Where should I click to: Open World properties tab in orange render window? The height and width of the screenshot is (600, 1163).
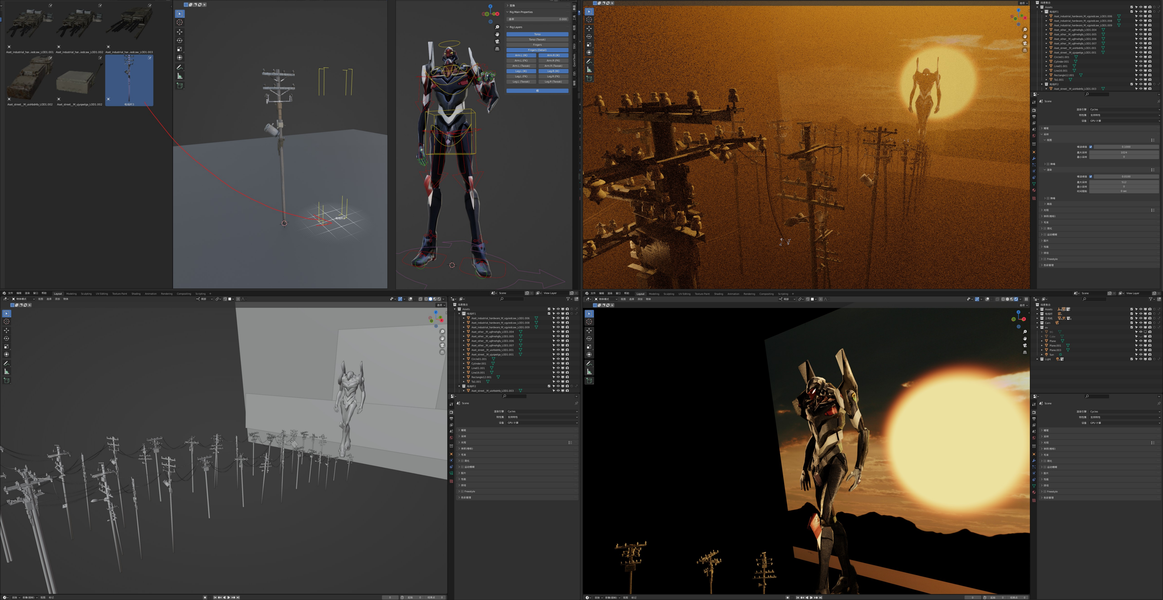(1034, 136)
